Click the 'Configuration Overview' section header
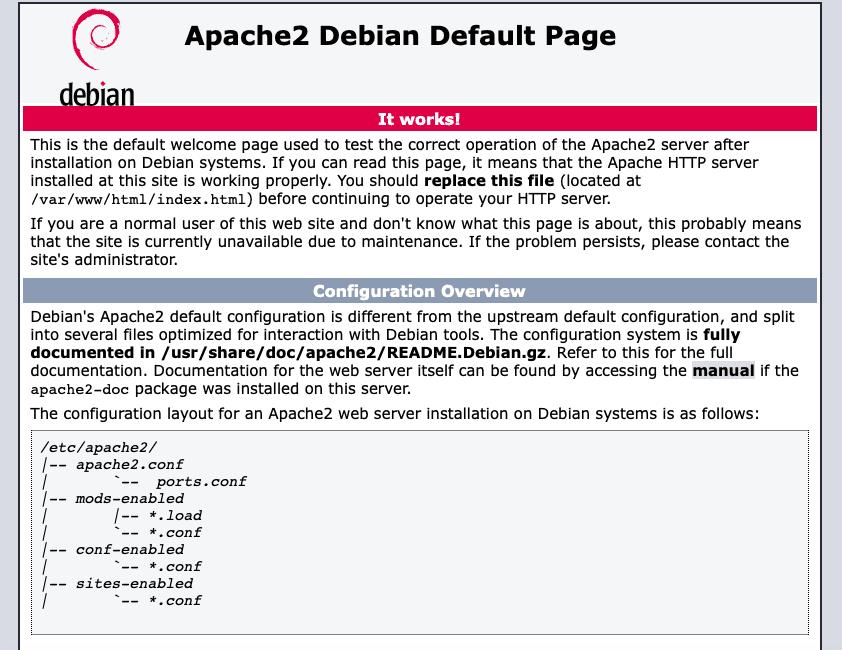 click(x=419, y=291)
